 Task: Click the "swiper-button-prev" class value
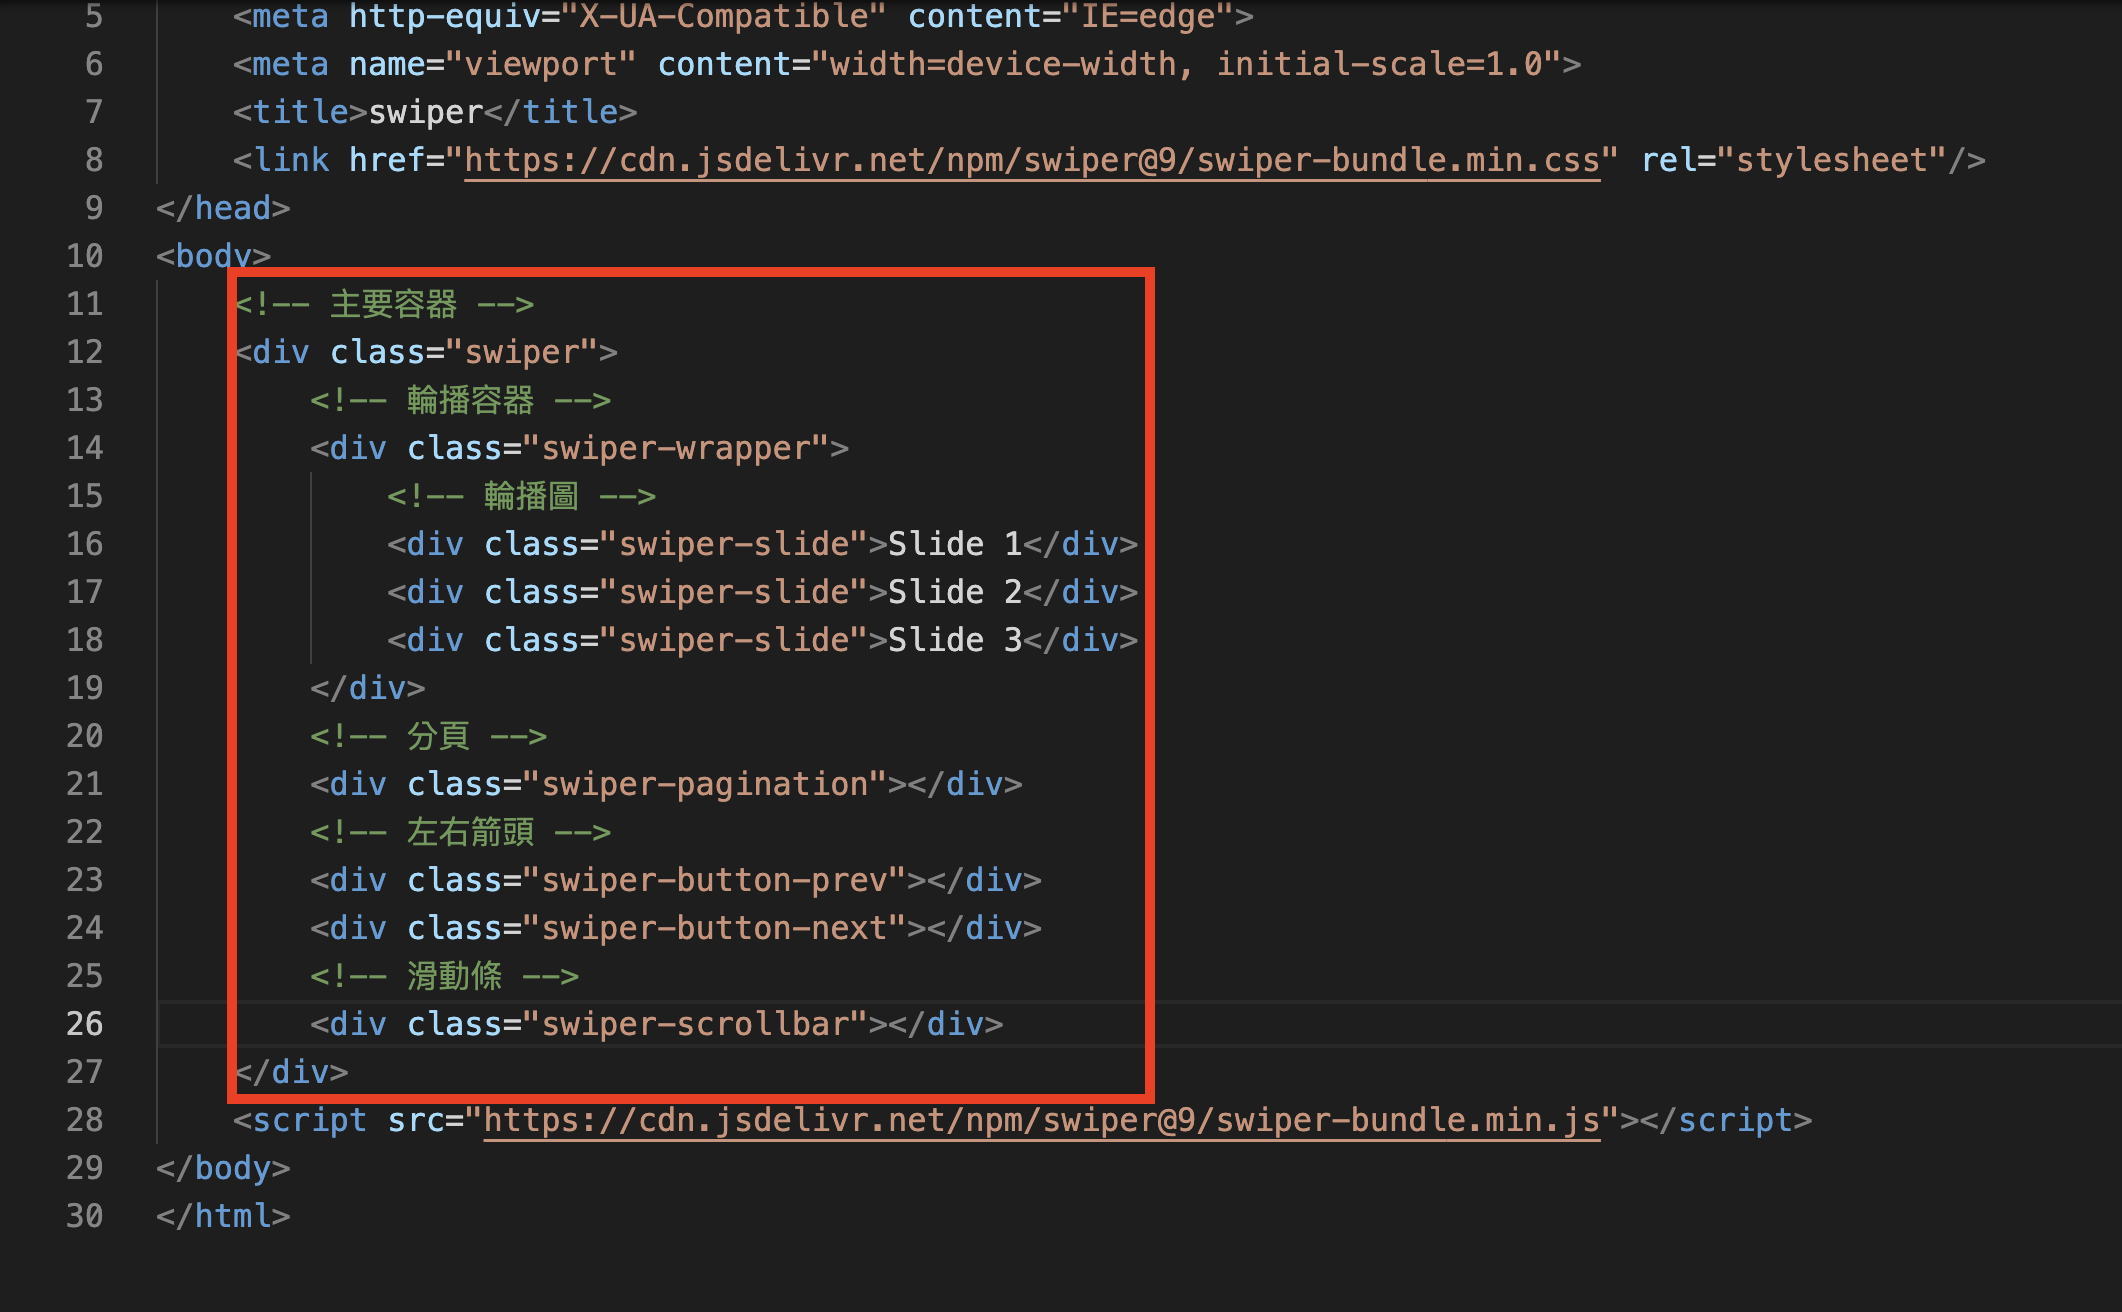tap(714, 880)
